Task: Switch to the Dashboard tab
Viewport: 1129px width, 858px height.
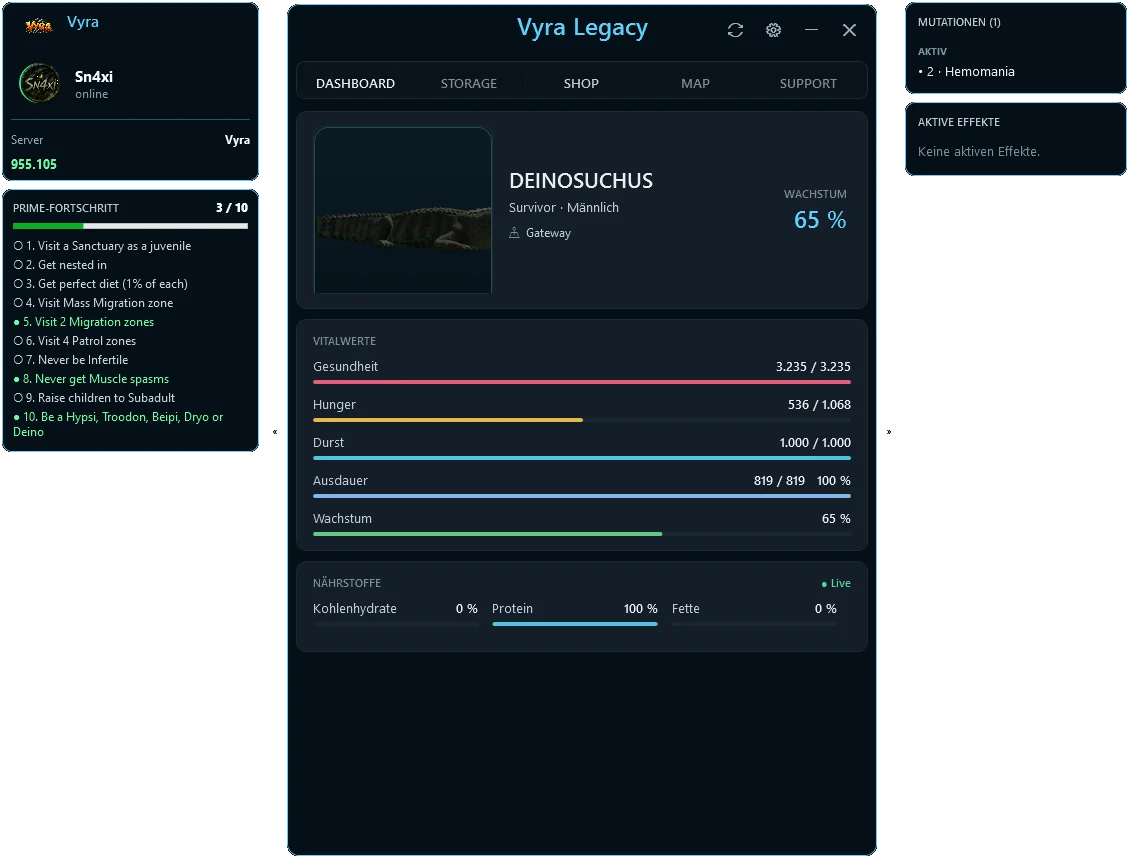Action: (x=355, y=83)
